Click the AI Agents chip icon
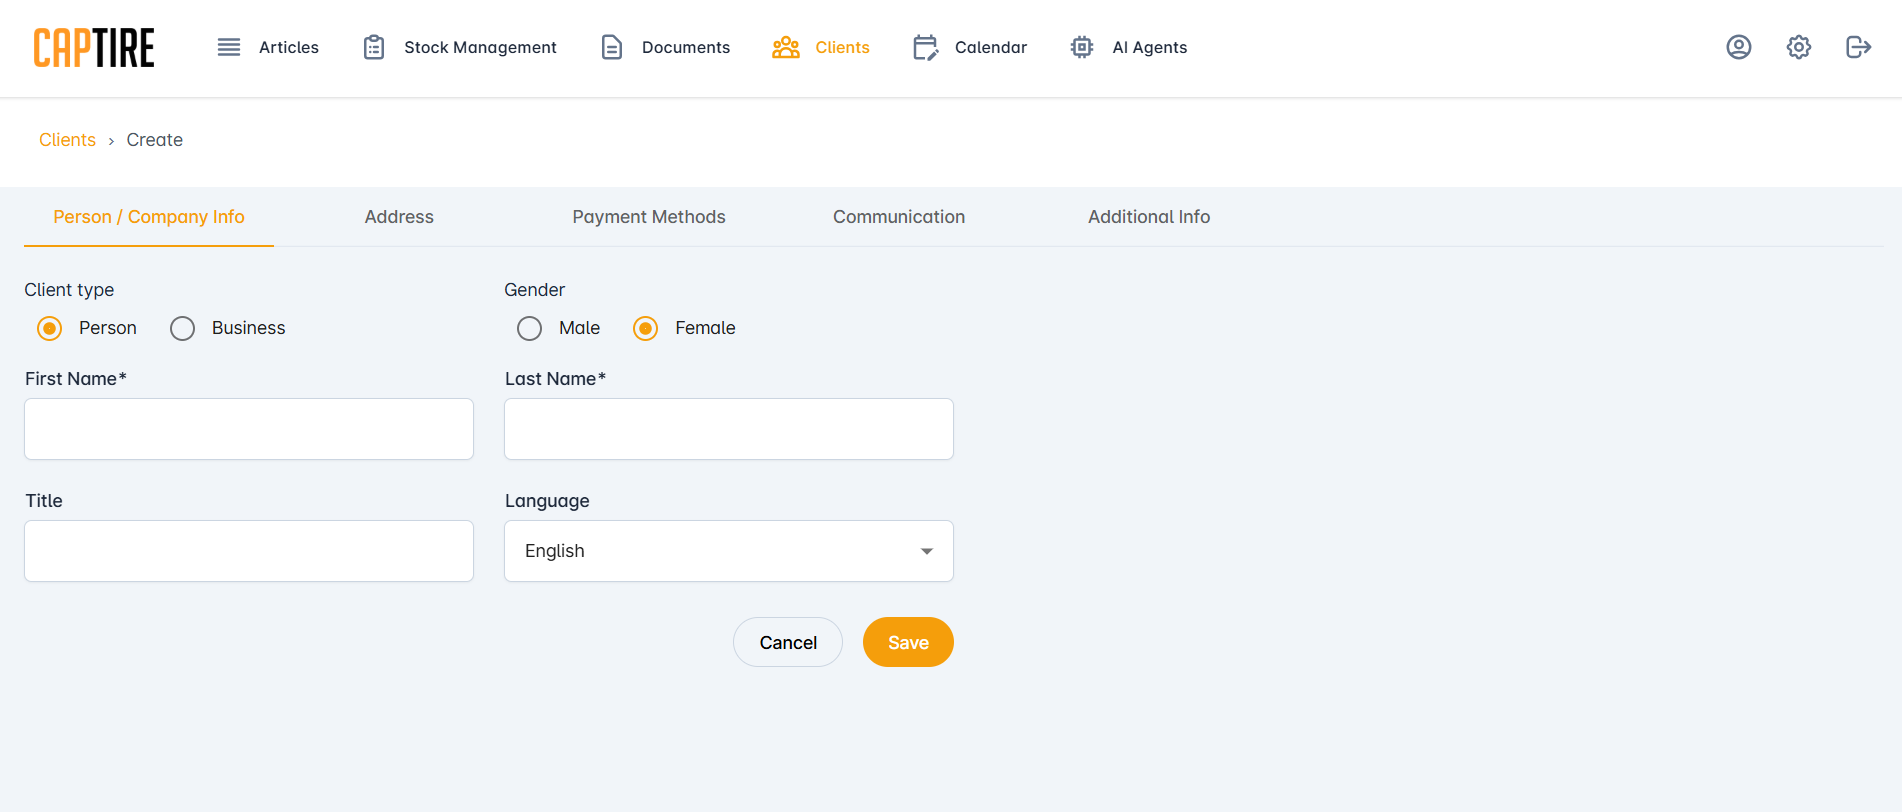 click(1082, 47)
